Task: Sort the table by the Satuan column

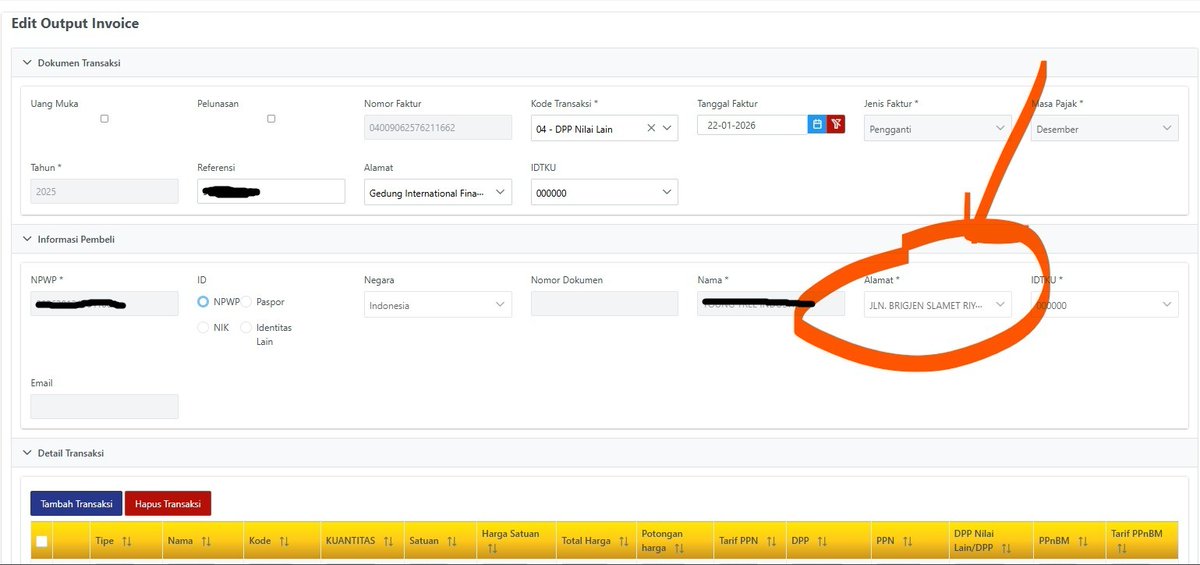Action: [x=452, y=541]
